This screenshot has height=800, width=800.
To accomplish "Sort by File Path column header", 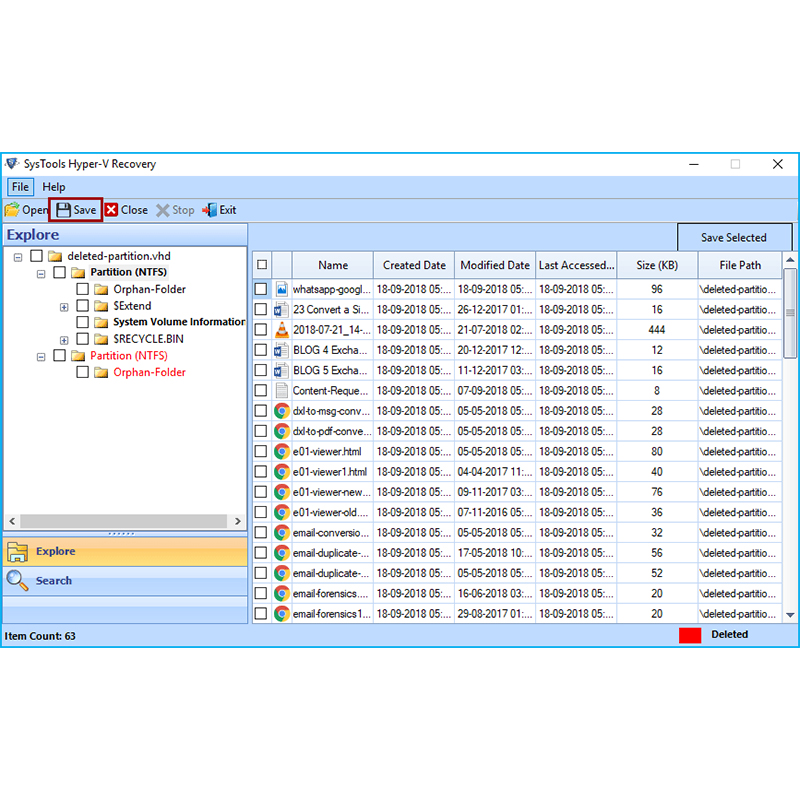I will click(x=740, y=265).
